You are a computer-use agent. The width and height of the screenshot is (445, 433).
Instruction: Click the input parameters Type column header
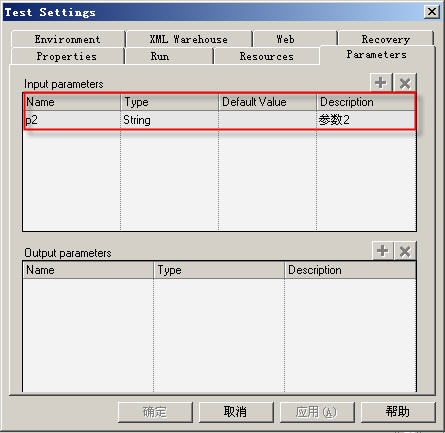[x=169, y=102]
